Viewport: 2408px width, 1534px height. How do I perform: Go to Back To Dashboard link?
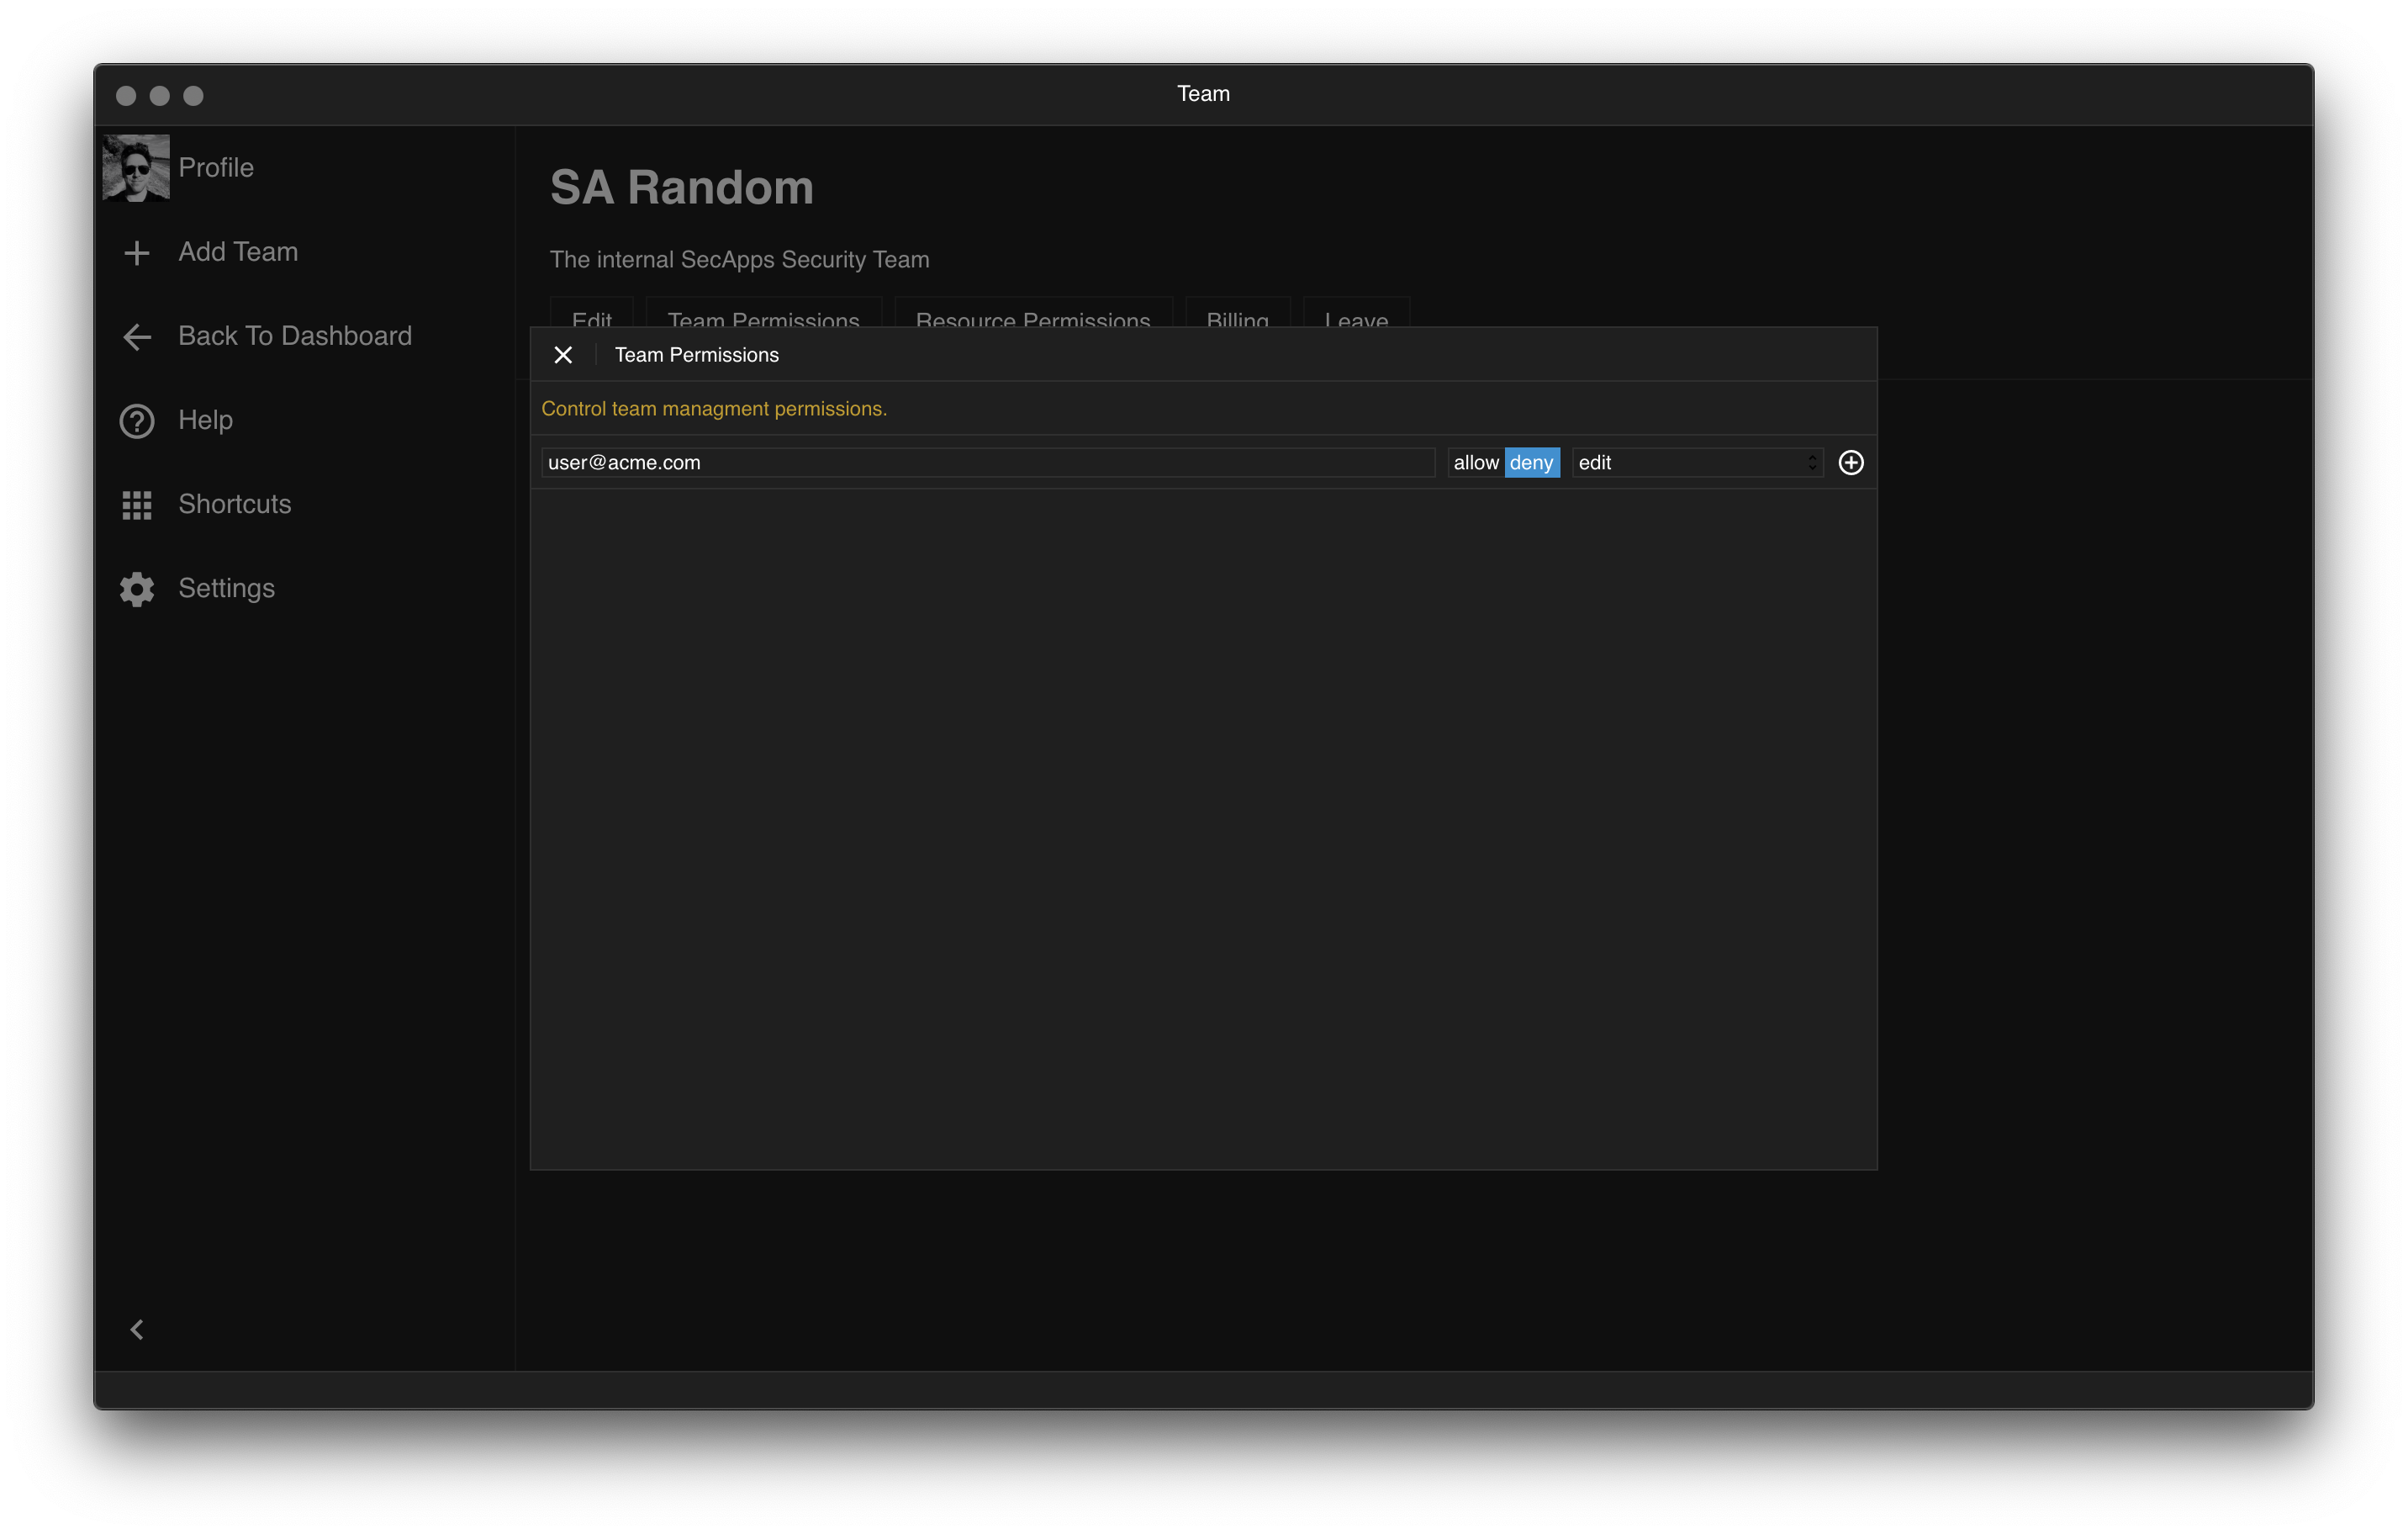pyautogui.click(x=294, y=336)
